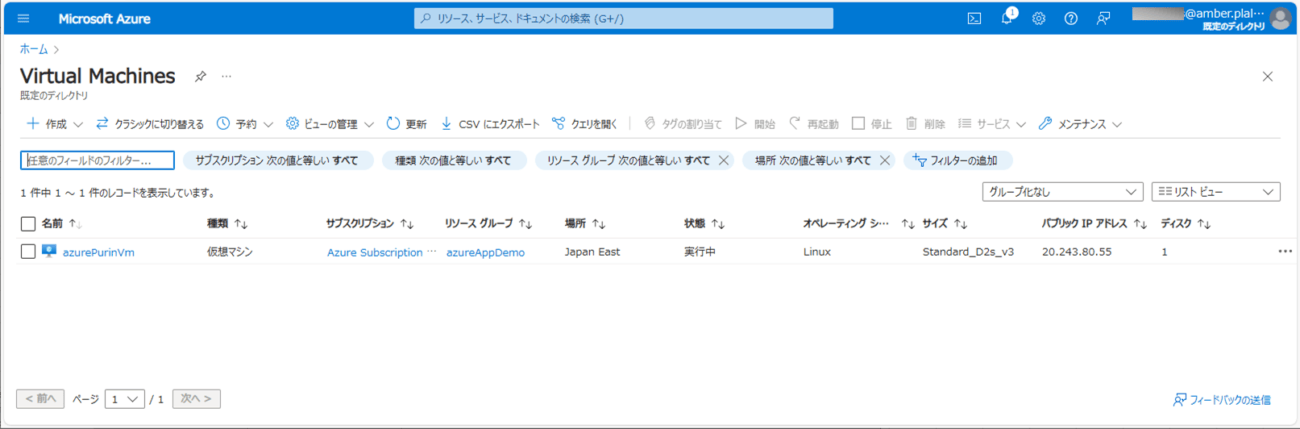Open the help question mark icon
The height and width of the screenshot is (429, 1300).
click(x=1071, y=18)
